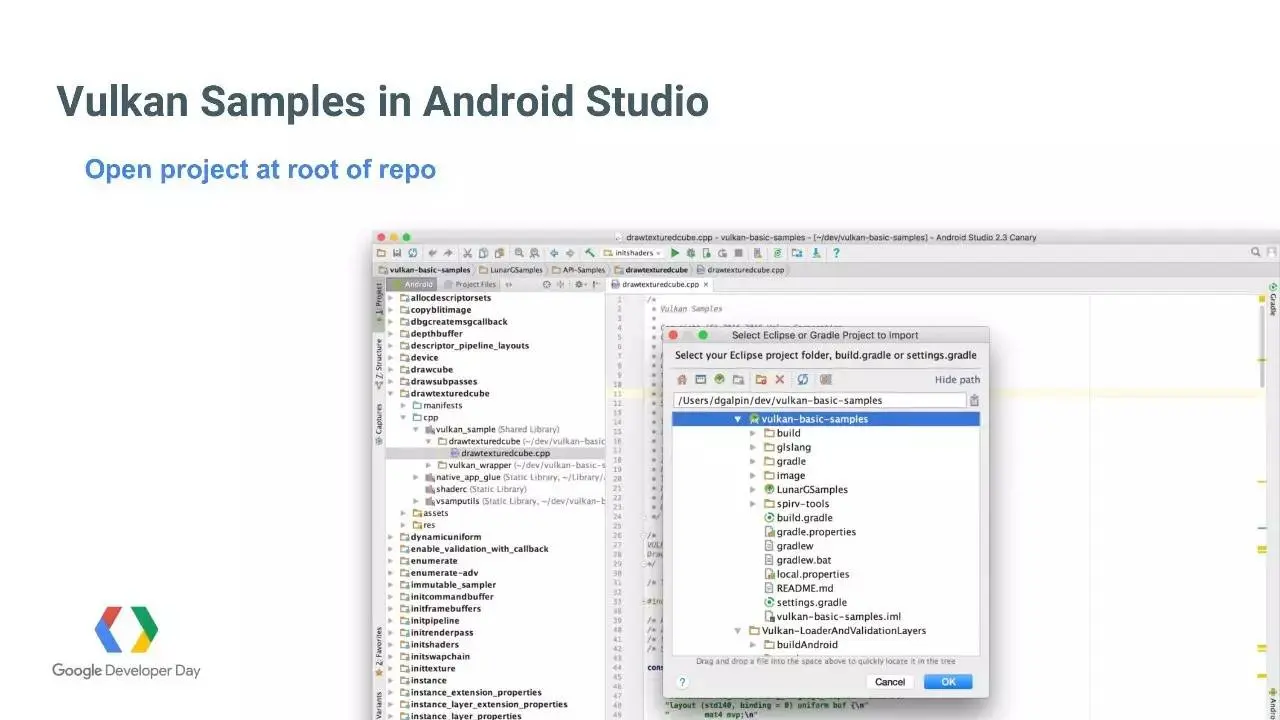This screenshot has width=1280, height=720.
Task: Select settings.gradle in the dialog tree
Action: [805, 603]
